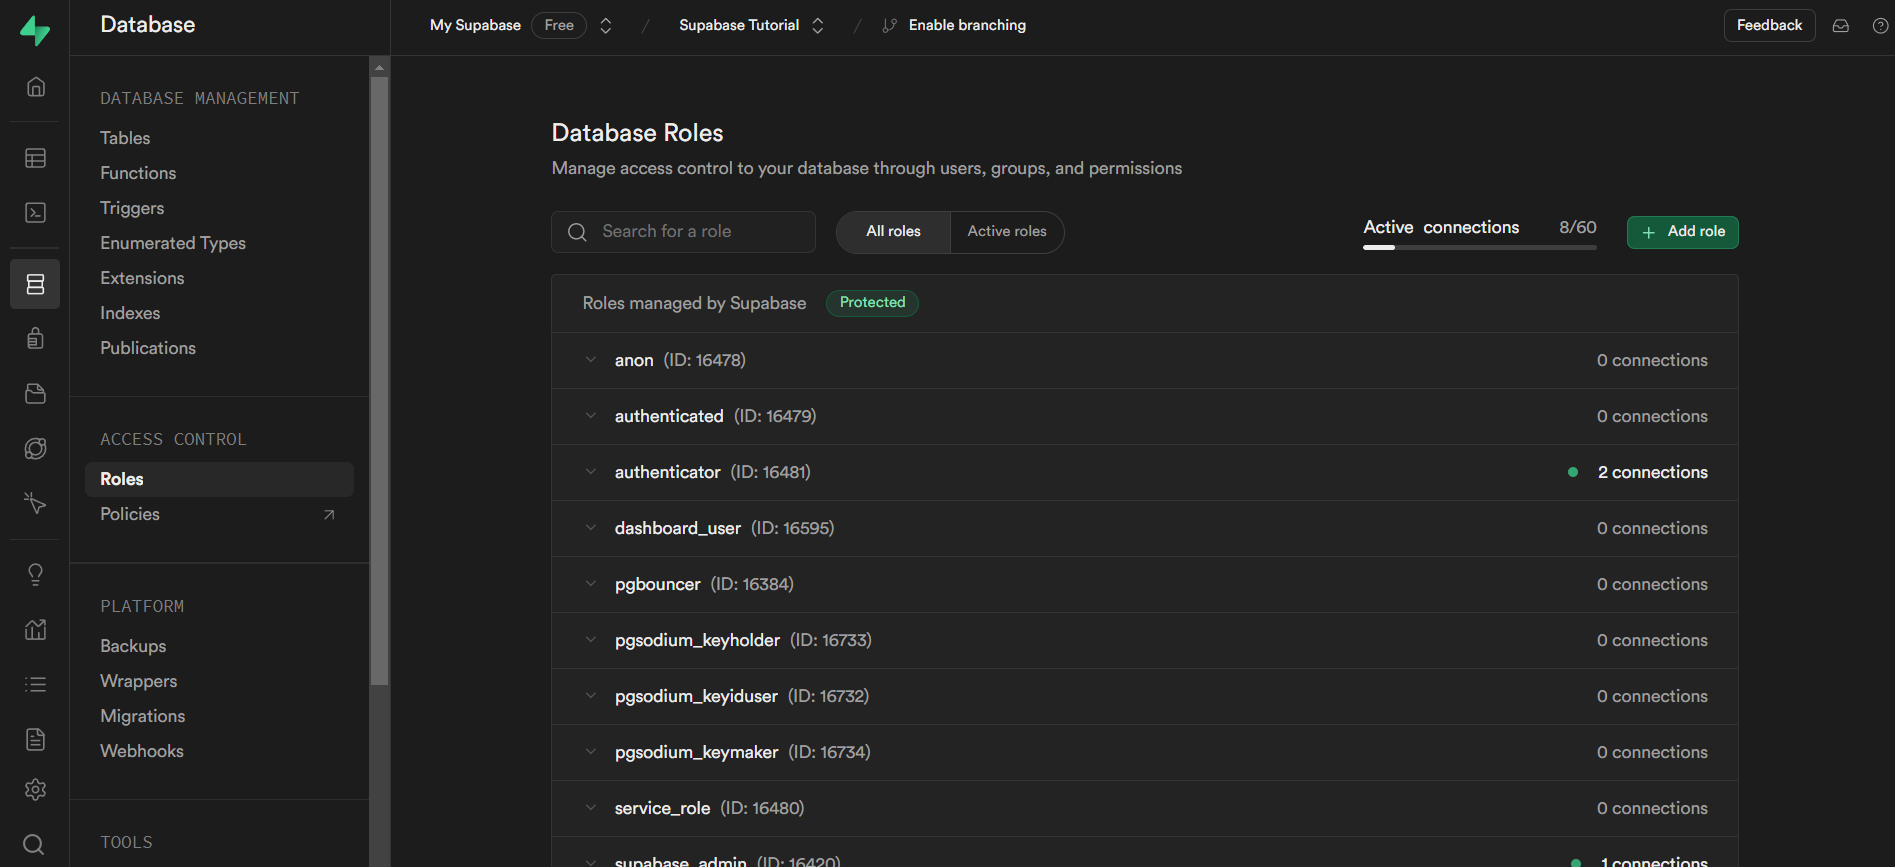Open Publications page
Image resolution: width=1895 pixels, height=867 pixels.
coord(148,348)
